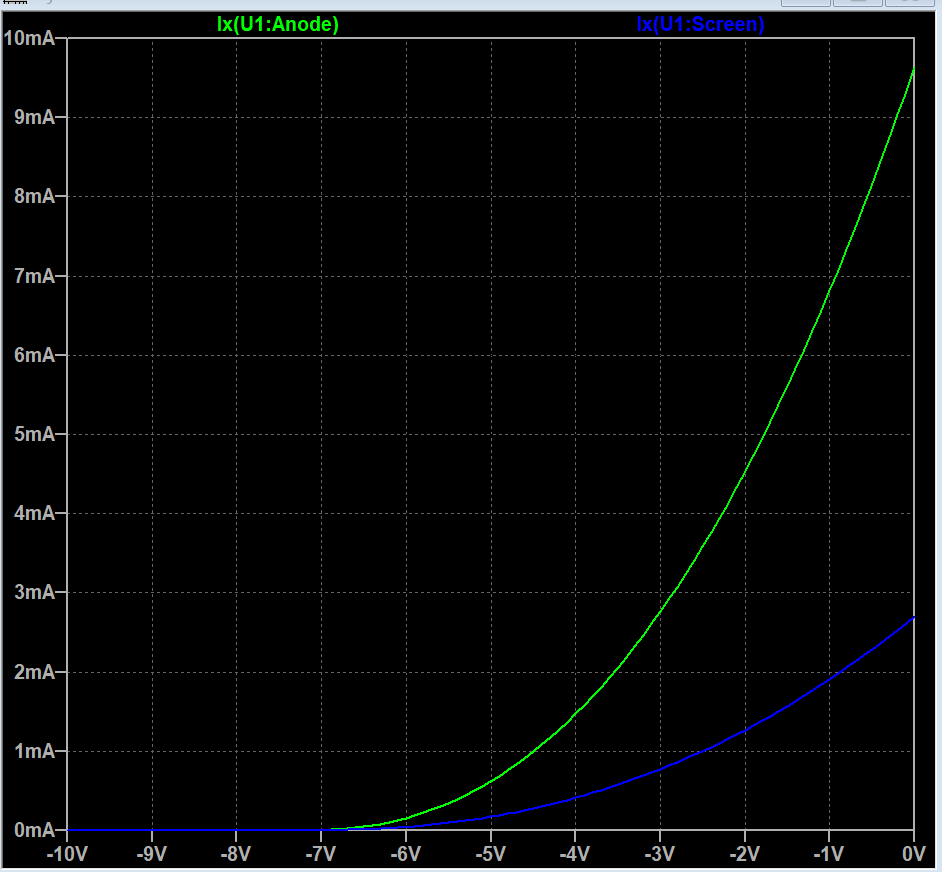Click the 0V horizontal axis label

[x=914, y=854]
